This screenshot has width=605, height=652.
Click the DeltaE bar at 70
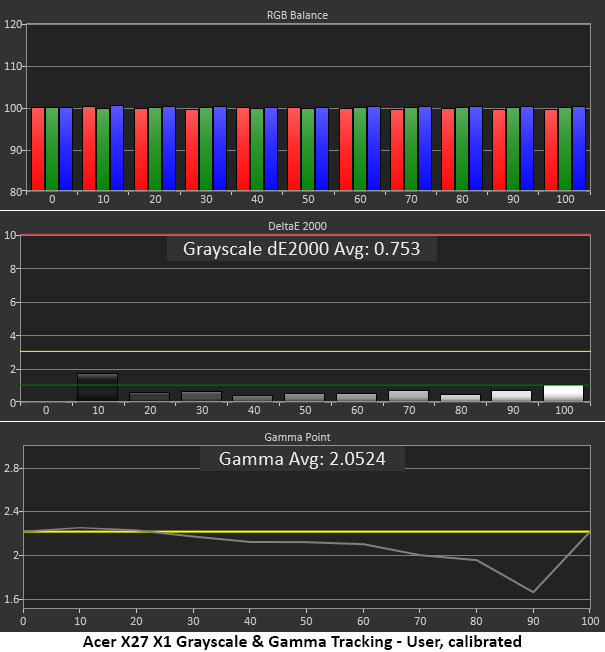coord(408,396)
